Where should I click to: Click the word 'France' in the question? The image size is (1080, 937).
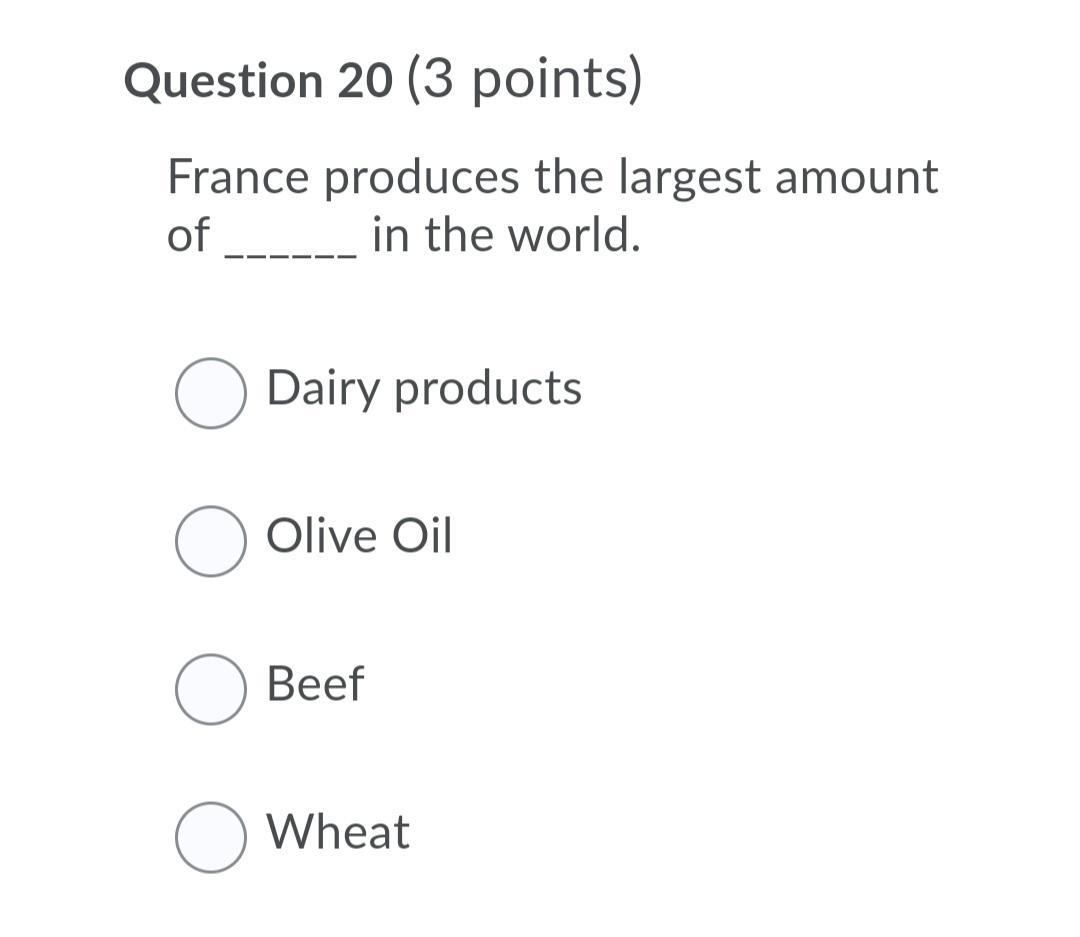239,176
